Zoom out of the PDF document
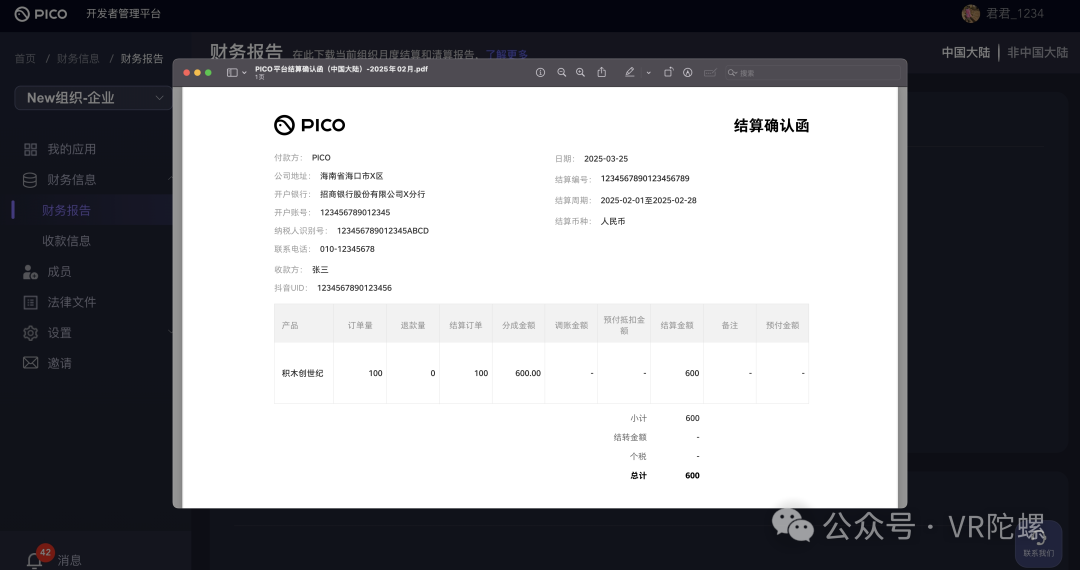This screenshot has width=1080, height=570. pos(561,72)
